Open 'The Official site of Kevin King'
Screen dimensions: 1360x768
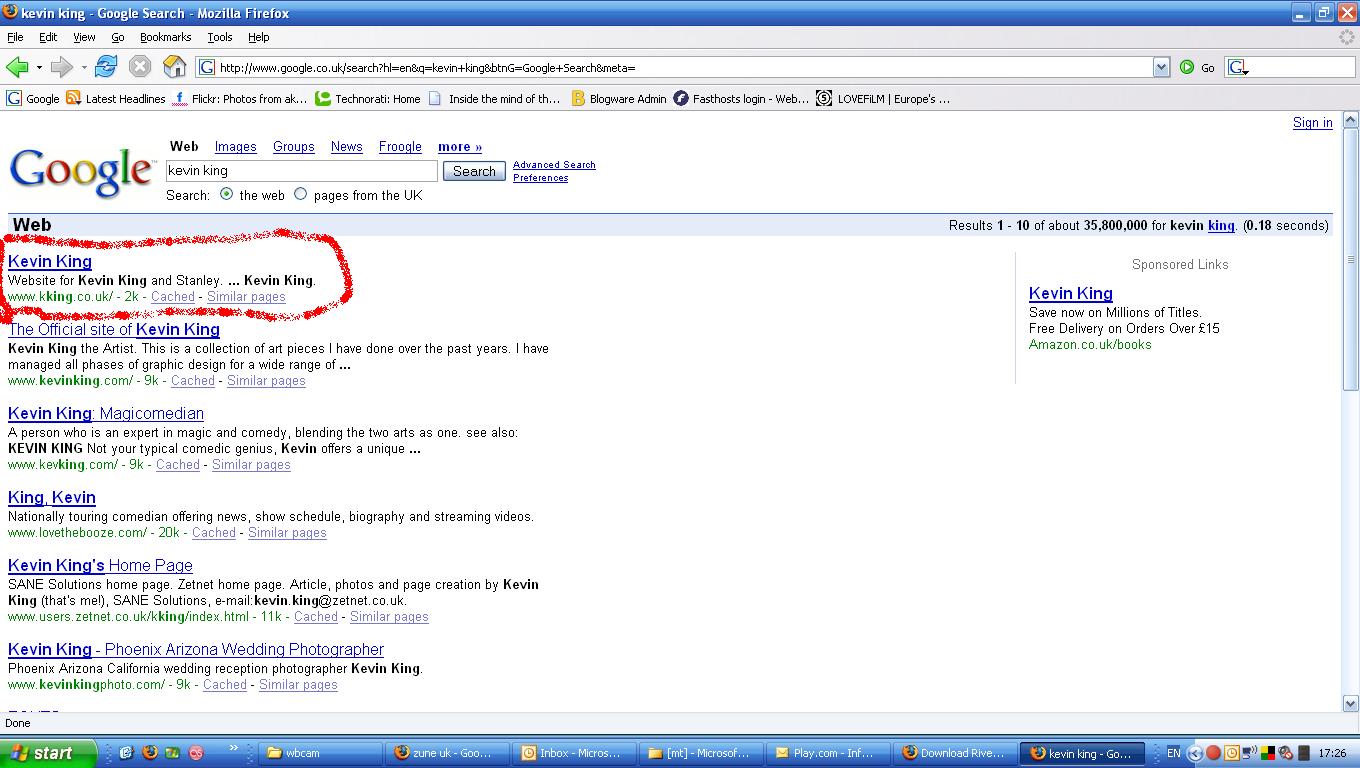coord(114,330)
